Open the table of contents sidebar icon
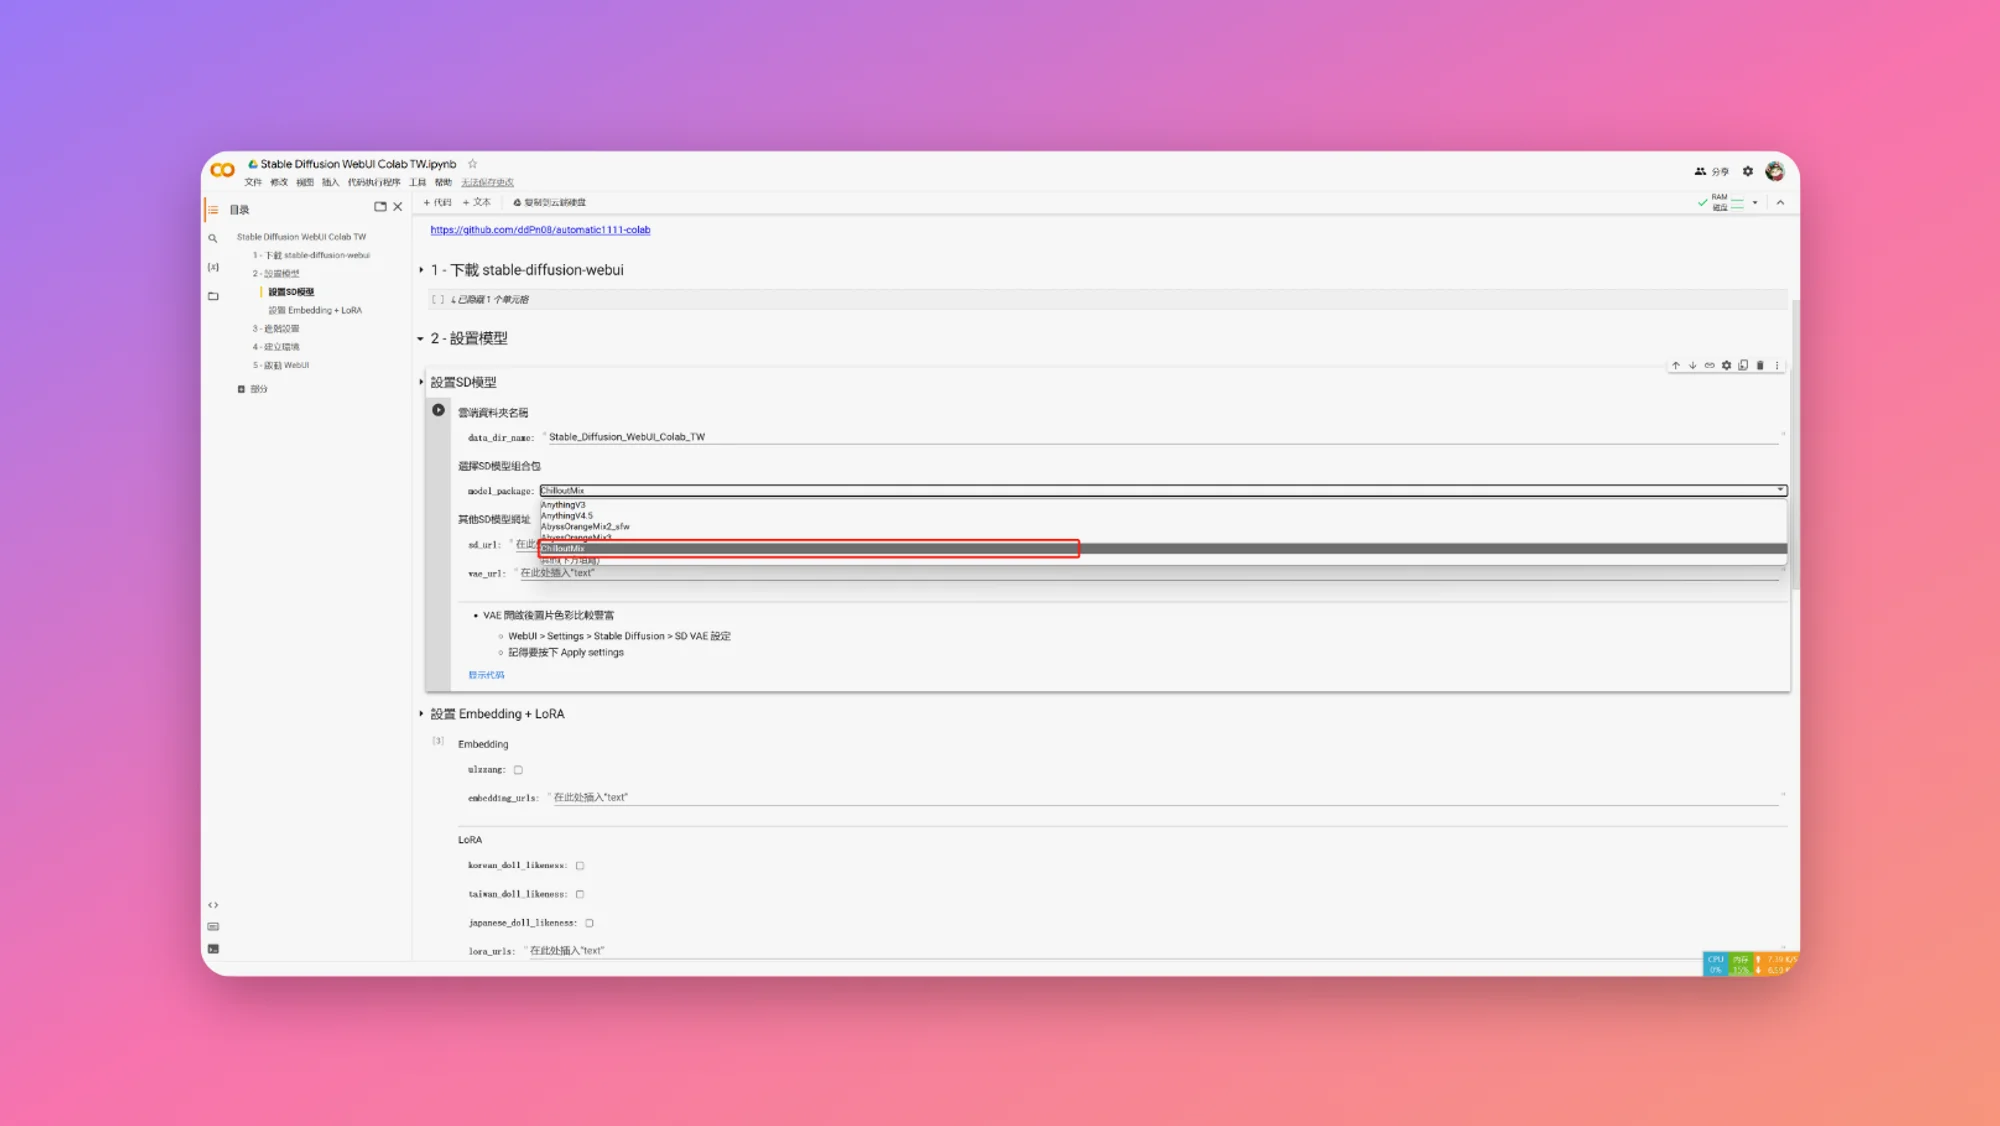 tap(213, 210)
